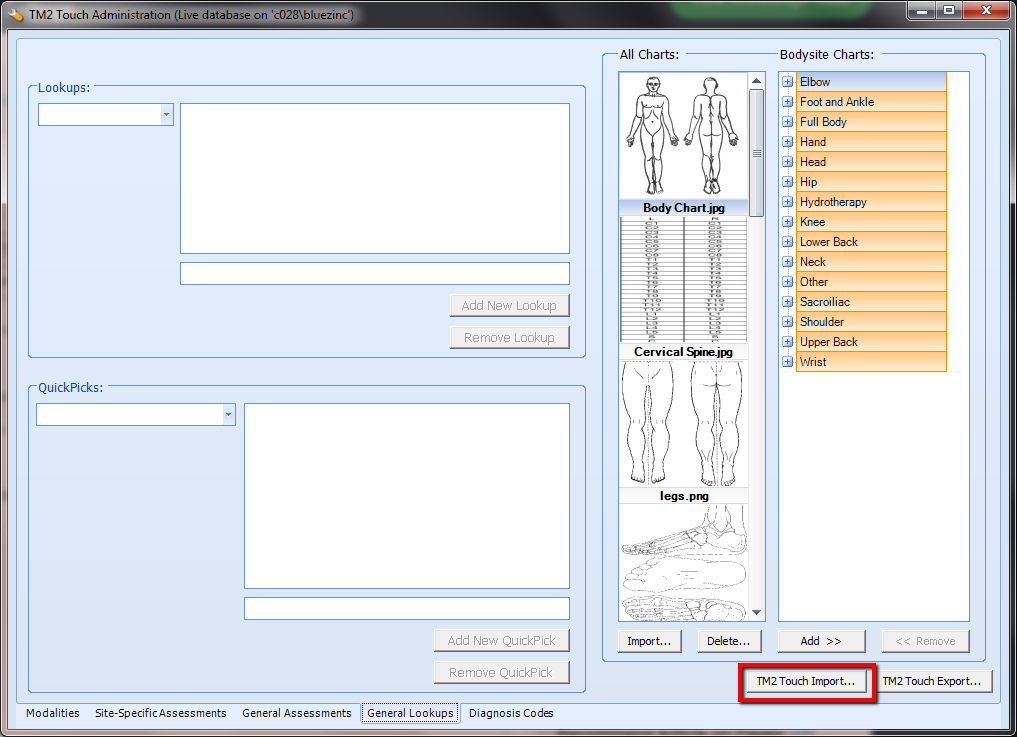Screen dimensions: 1017x737
Task: Open the Diagnosis Codes tab
Action: 511,713
